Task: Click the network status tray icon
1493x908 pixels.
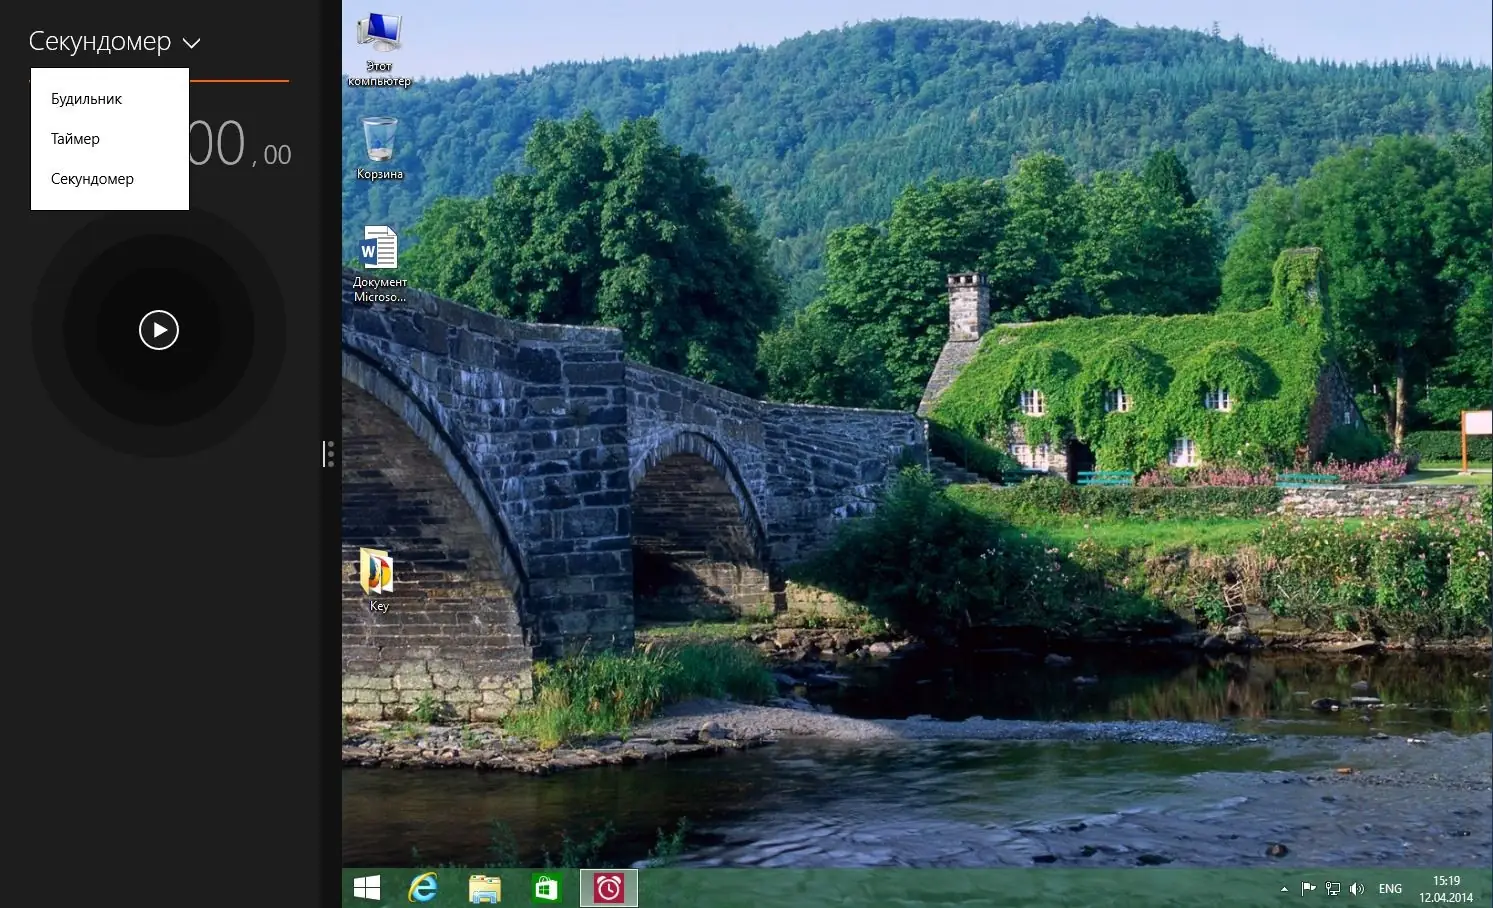Action: click(x=1333, y=888)
